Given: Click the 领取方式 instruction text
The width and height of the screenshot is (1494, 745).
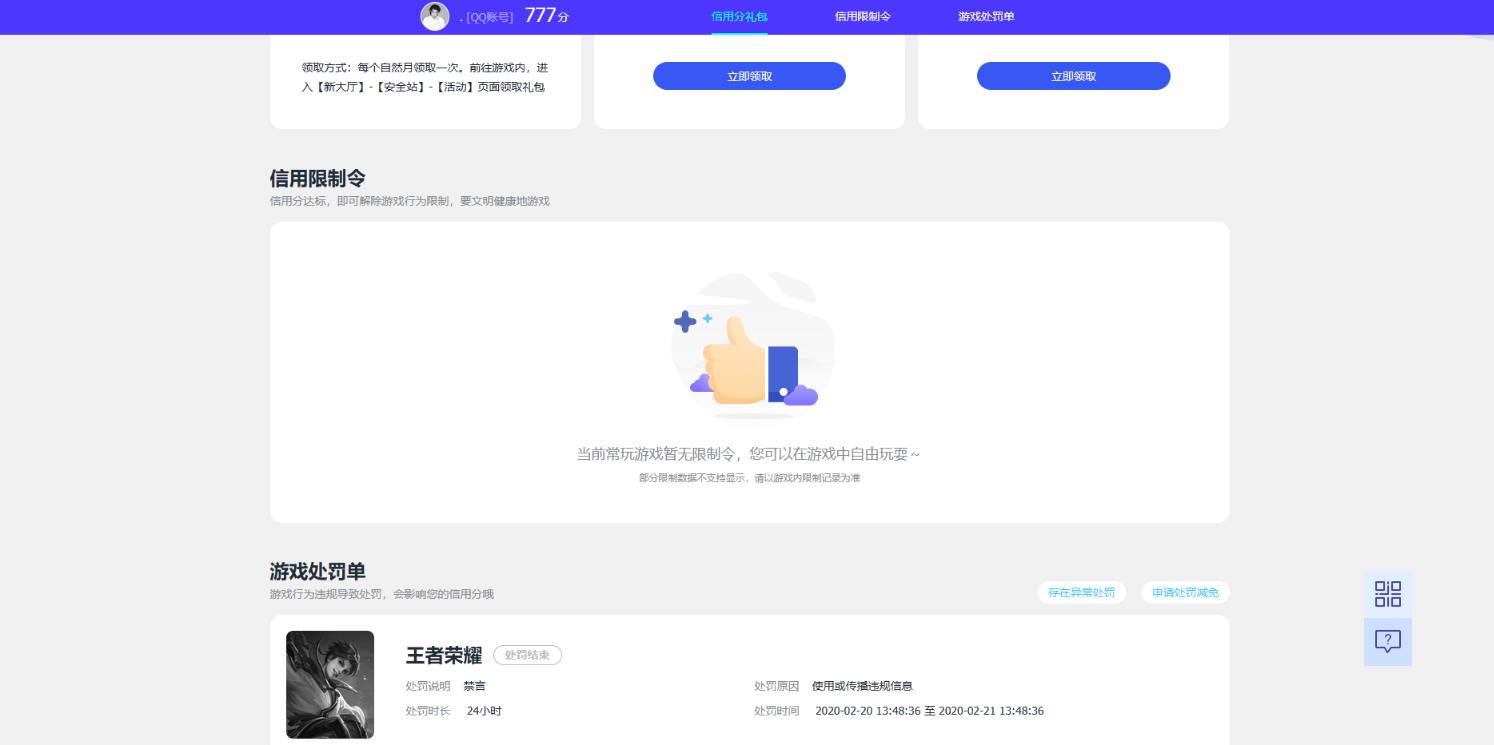Looking at the screenshot, I should pos(425,77).
